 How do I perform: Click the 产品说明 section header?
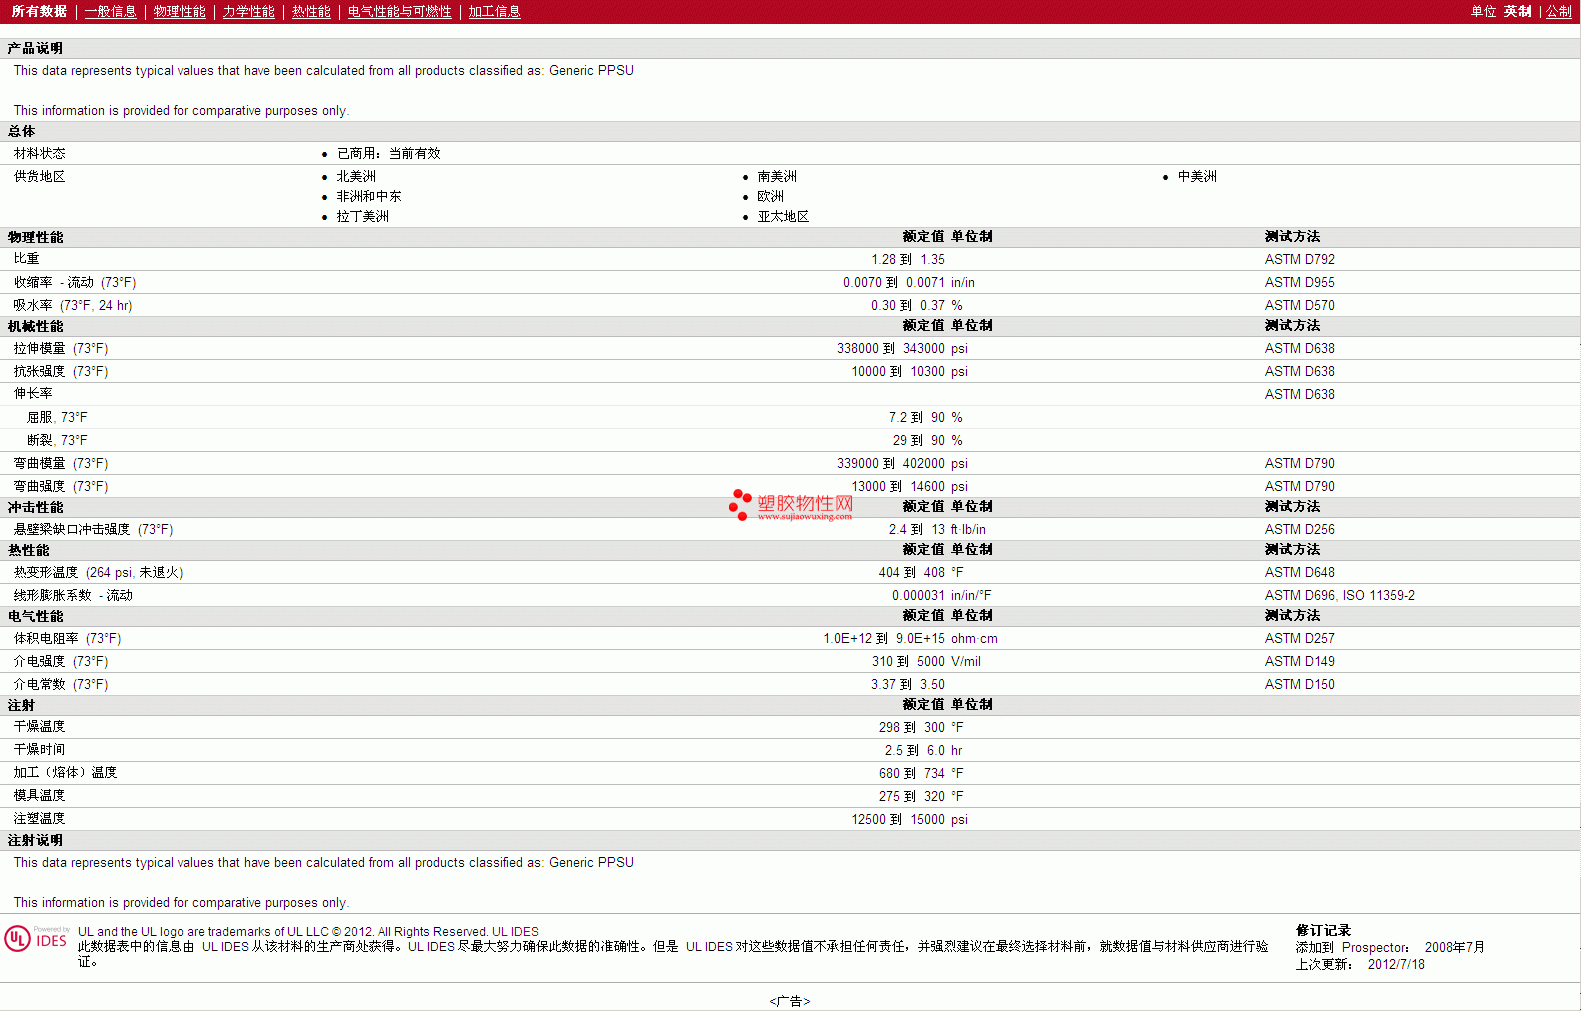[36, 49]
